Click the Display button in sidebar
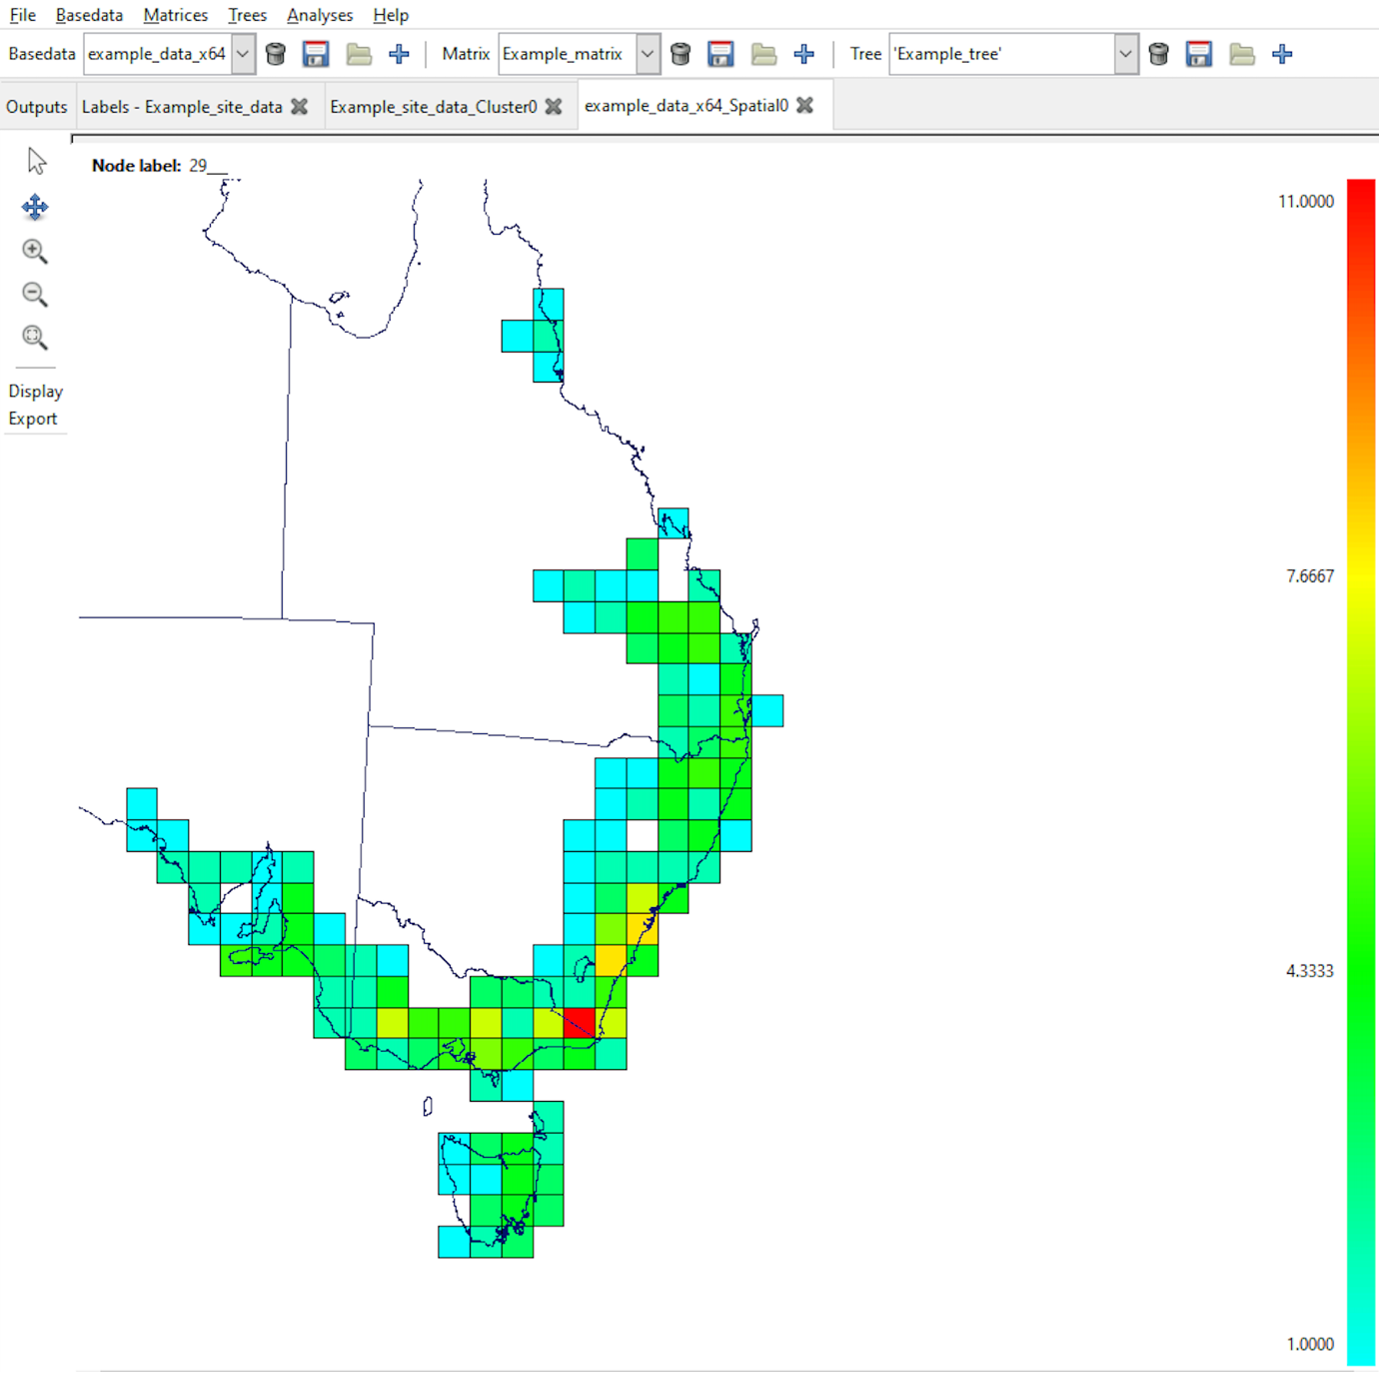Viewport: 1384px width, 1375px height. pyautogui.click(x=36, y=391)
